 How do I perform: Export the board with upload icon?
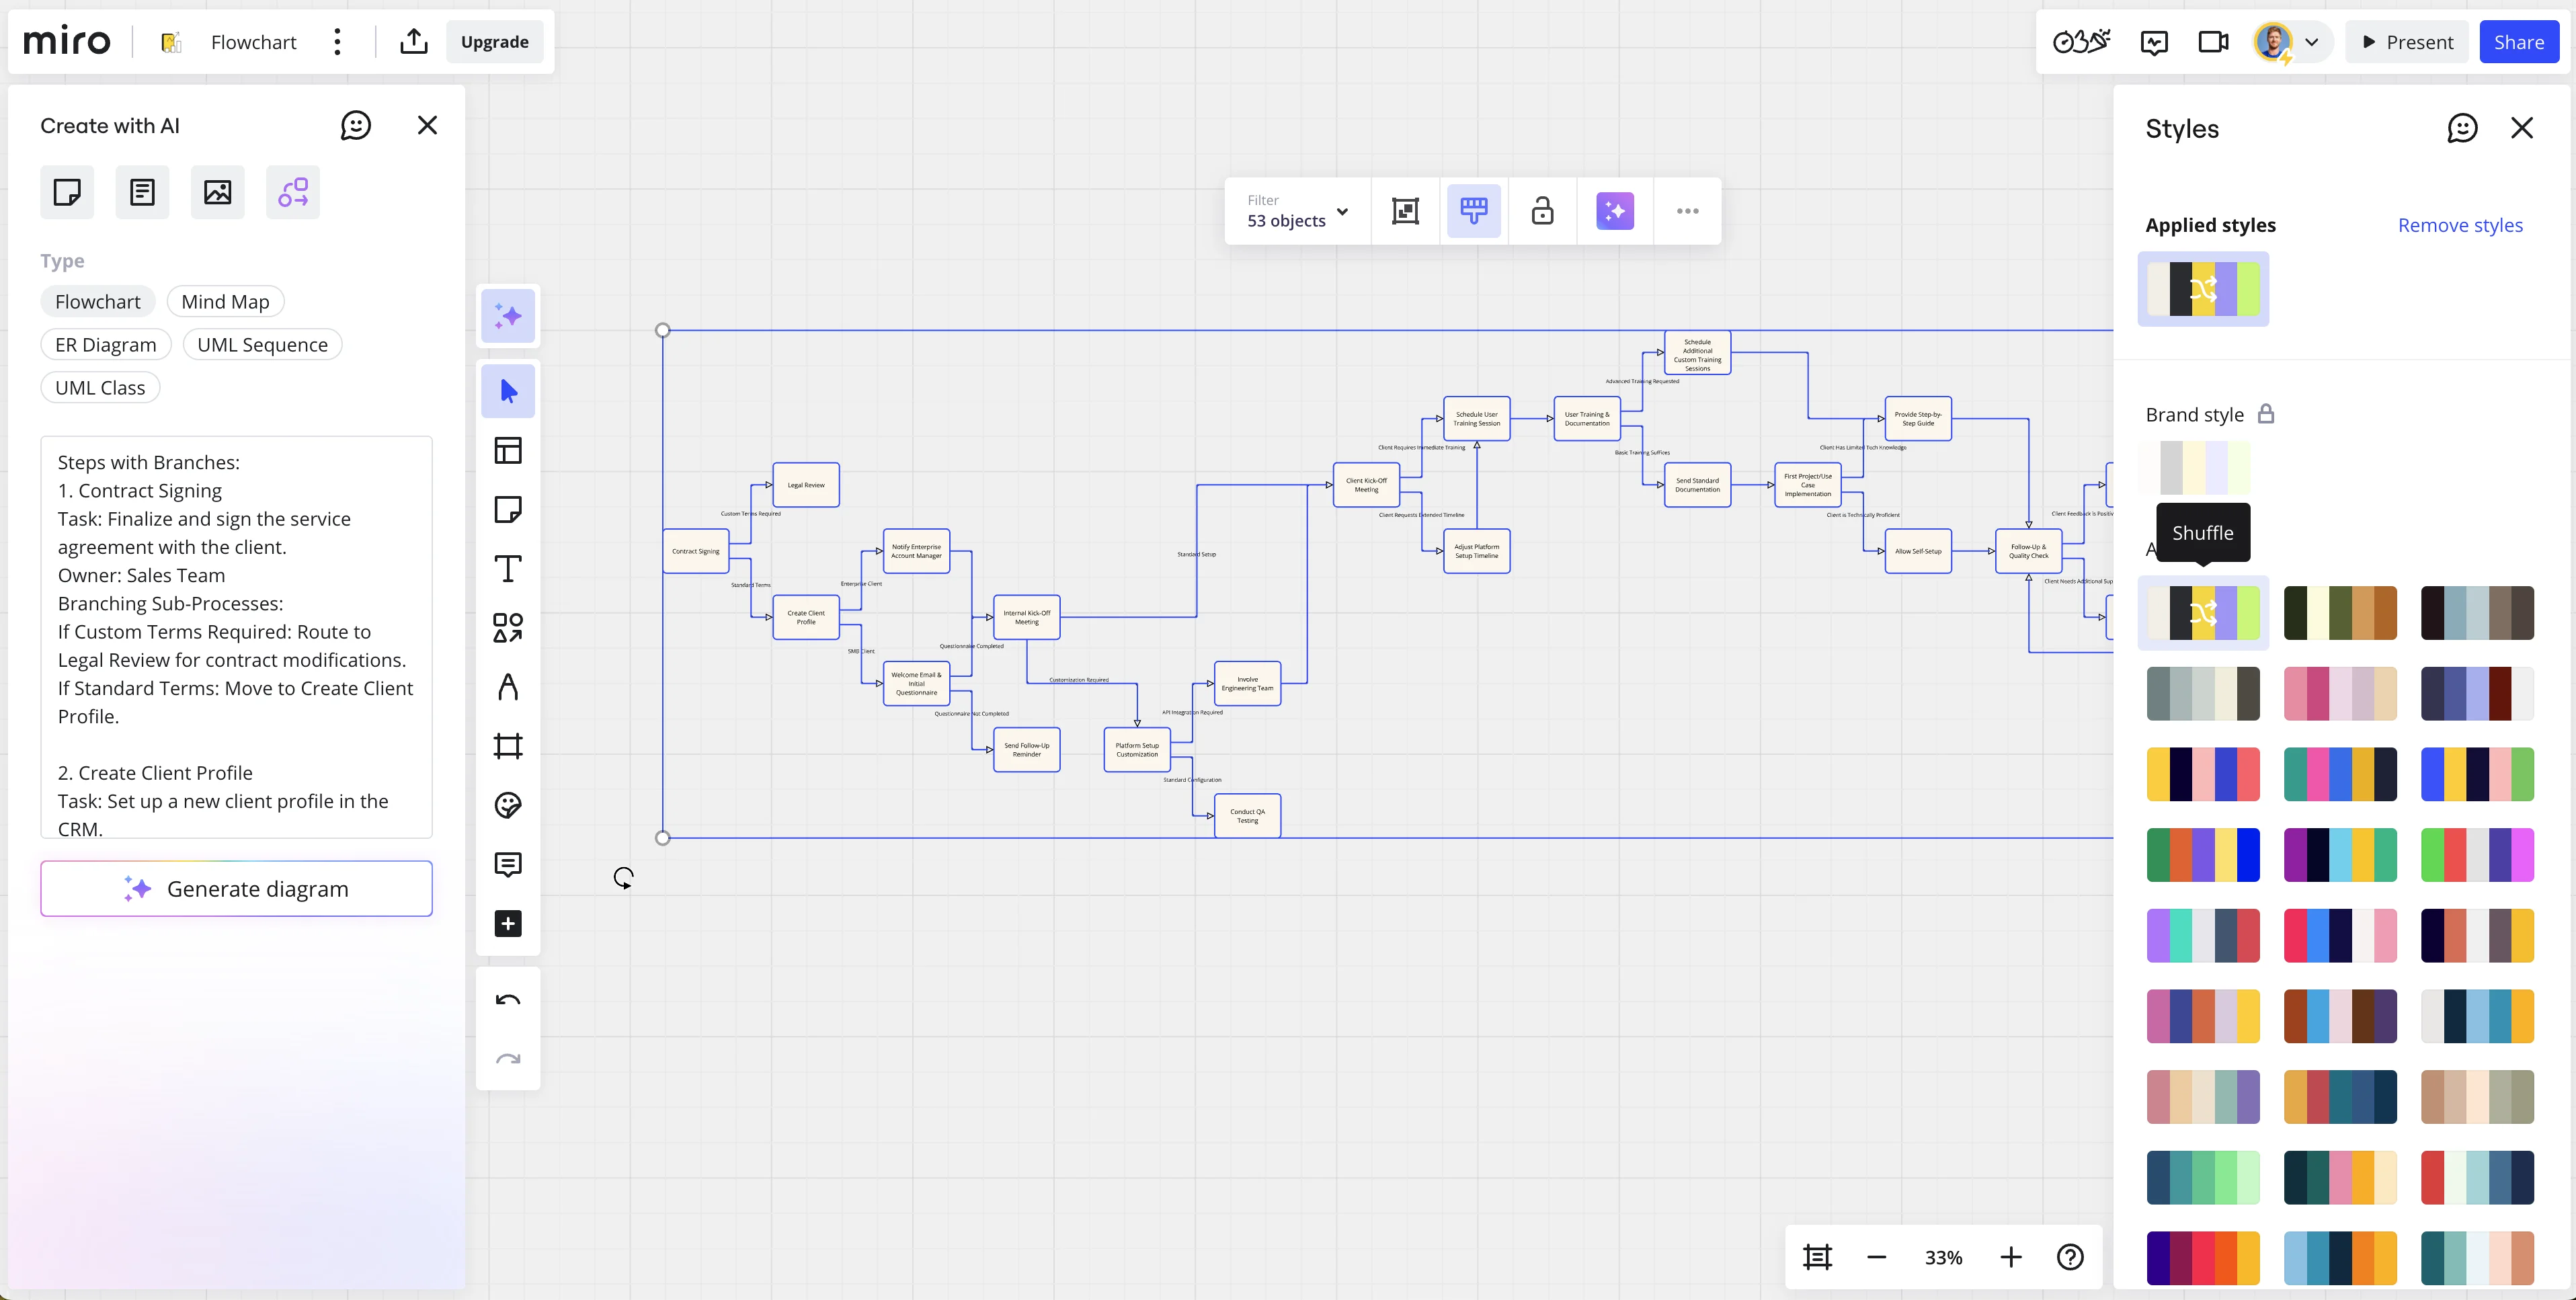(x=414, y=42)
